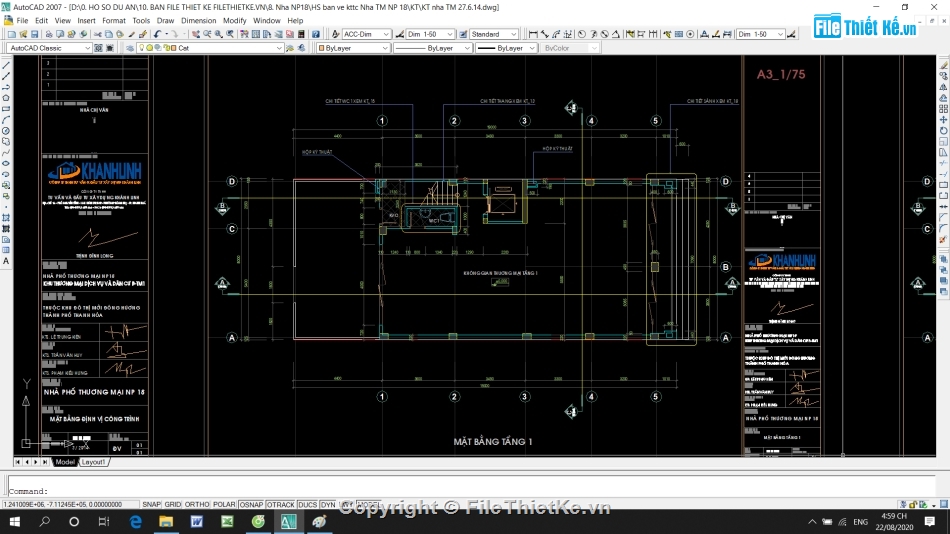Open Word from the taskbar
The image size is (950, 534).
click(x=197, y=521)
